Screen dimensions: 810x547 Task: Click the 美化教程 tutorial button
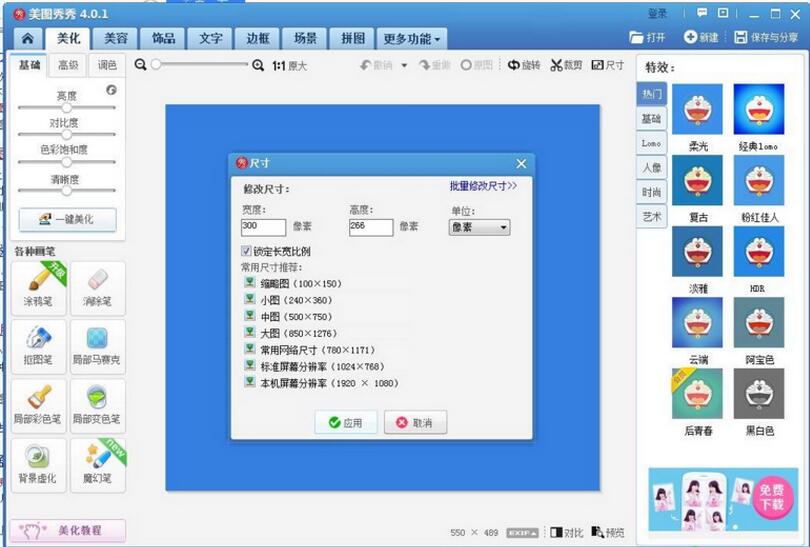pyautogui.click(x=68, y=530)
